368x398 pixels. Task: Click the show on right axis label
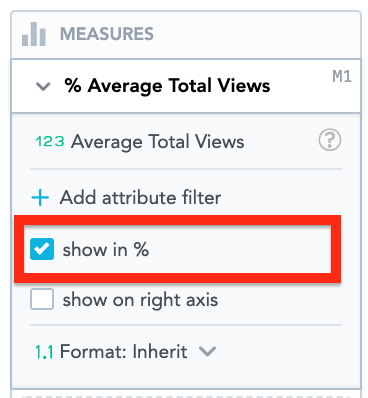(x=140, y=300)
